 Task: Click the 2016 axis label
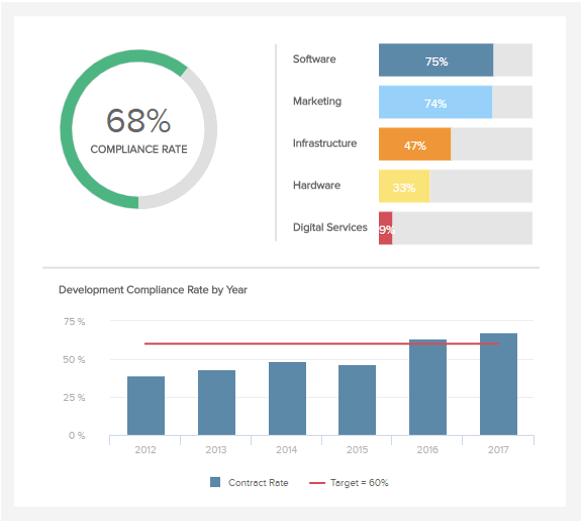[x=428, y=450]
